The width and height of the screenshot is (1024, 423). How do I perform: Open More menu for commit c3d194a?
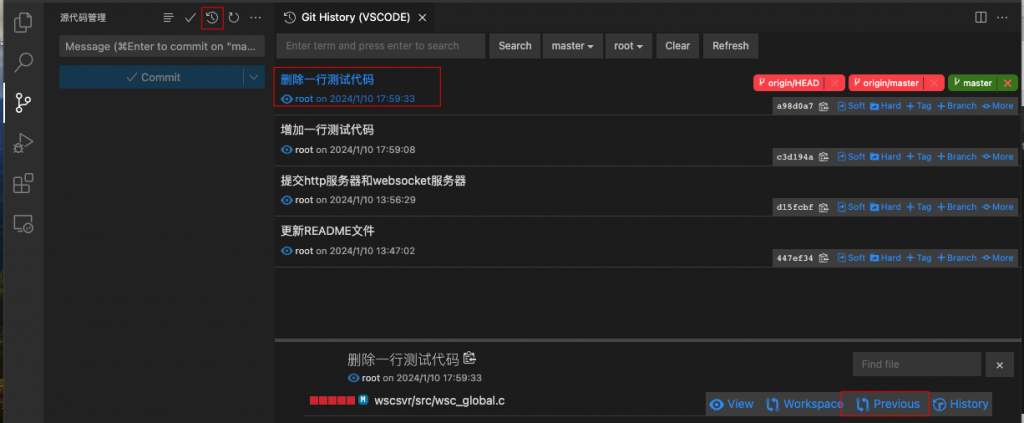(x=997, y=156)
